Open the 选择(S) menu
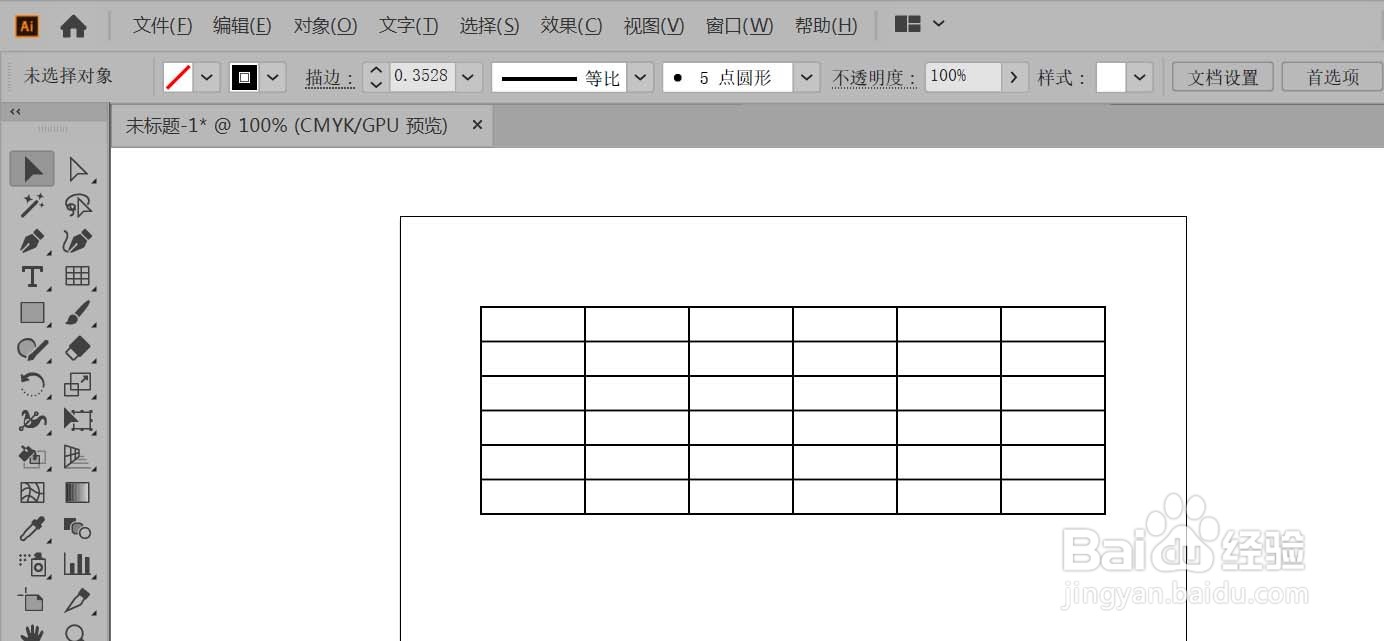Screen dimensions: 1384x641 (x=489, y=26)
